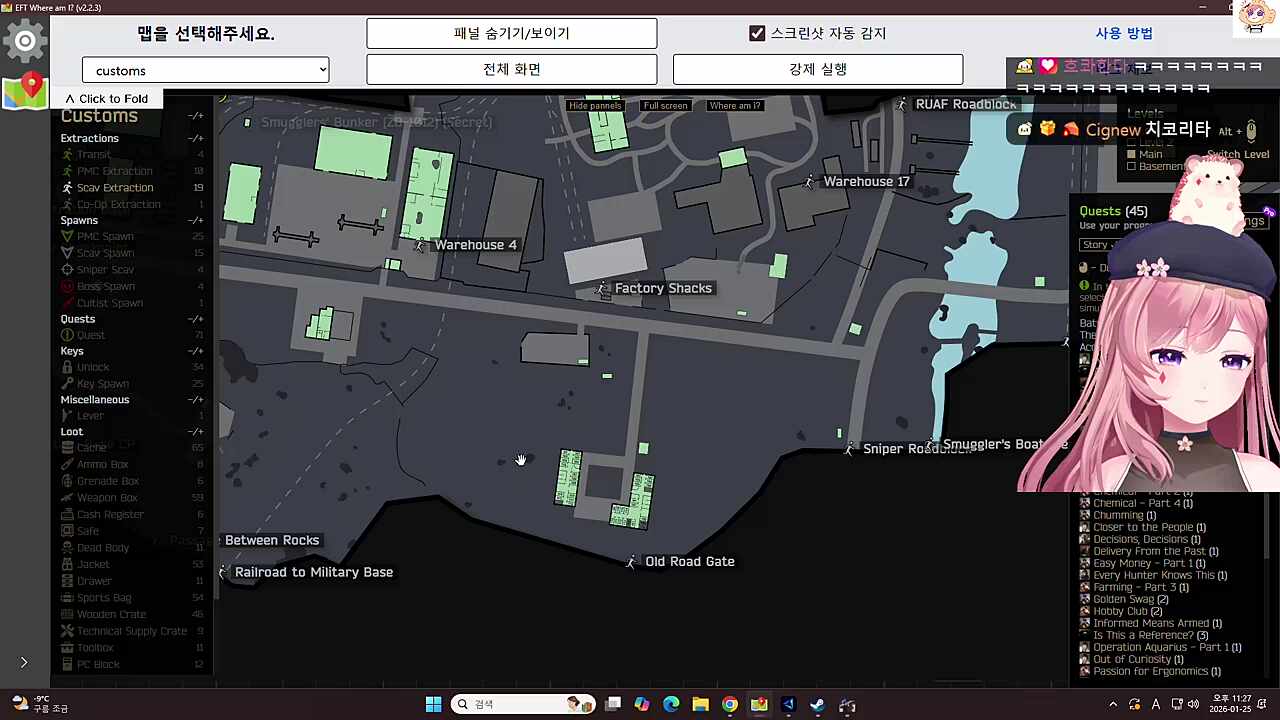Collapse the Spawns section toggle
The width and height of the screenshot is (1280, 720).
[196, 220]
